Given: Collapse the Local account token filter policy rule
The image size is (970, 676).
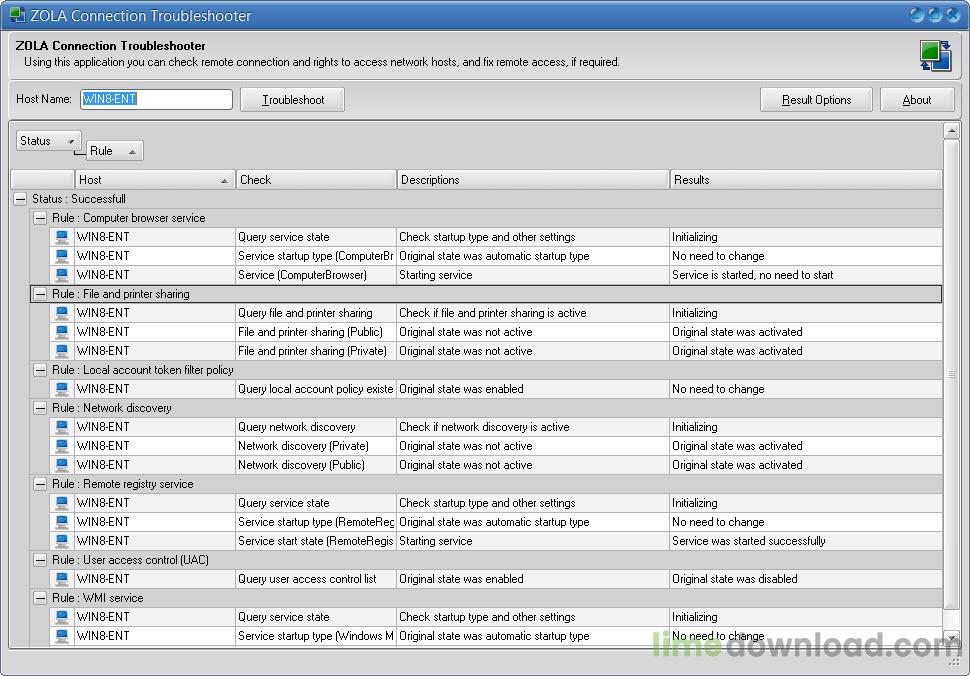Looking at the screenshot, I should pos(40,370).
